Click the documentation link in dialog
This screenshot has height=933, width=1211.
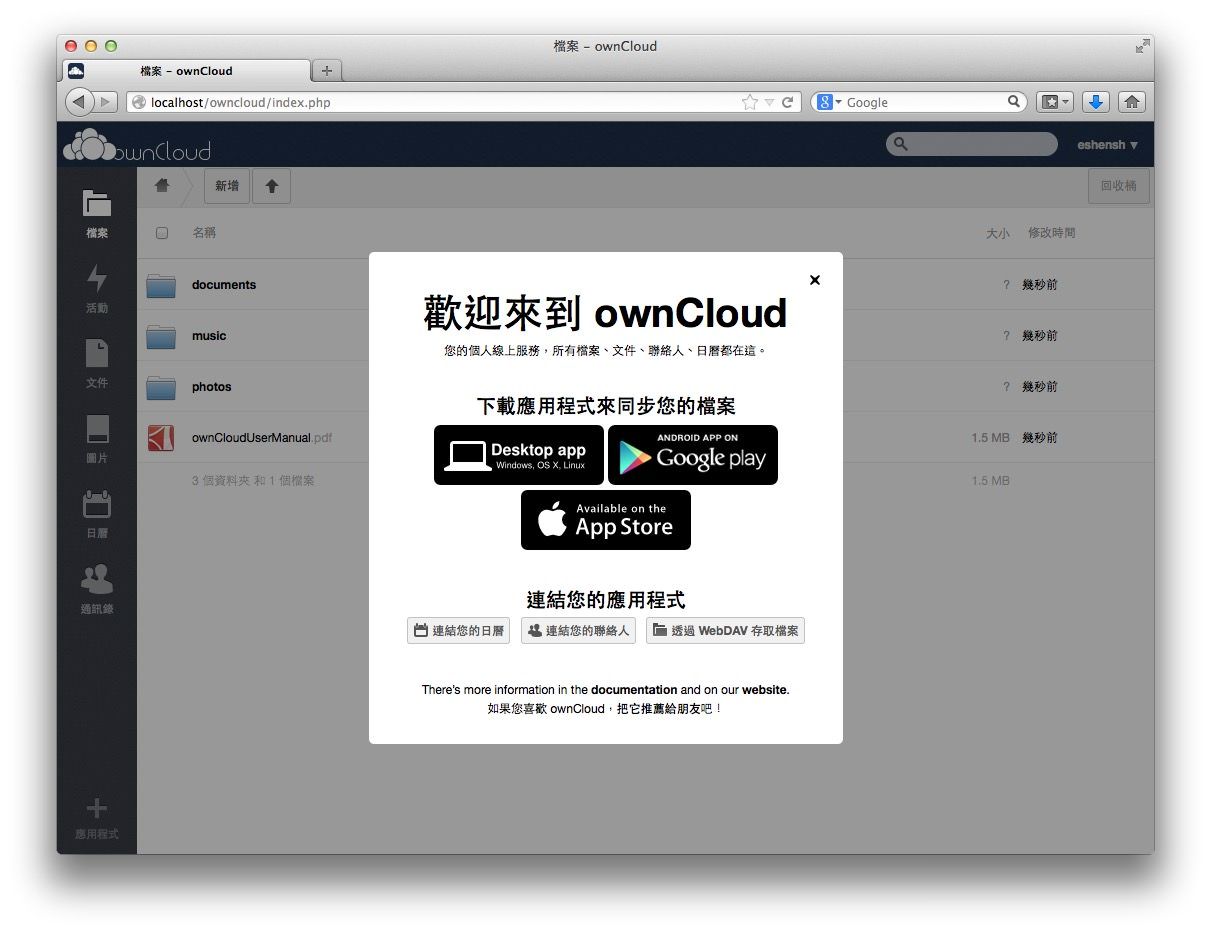634,690
